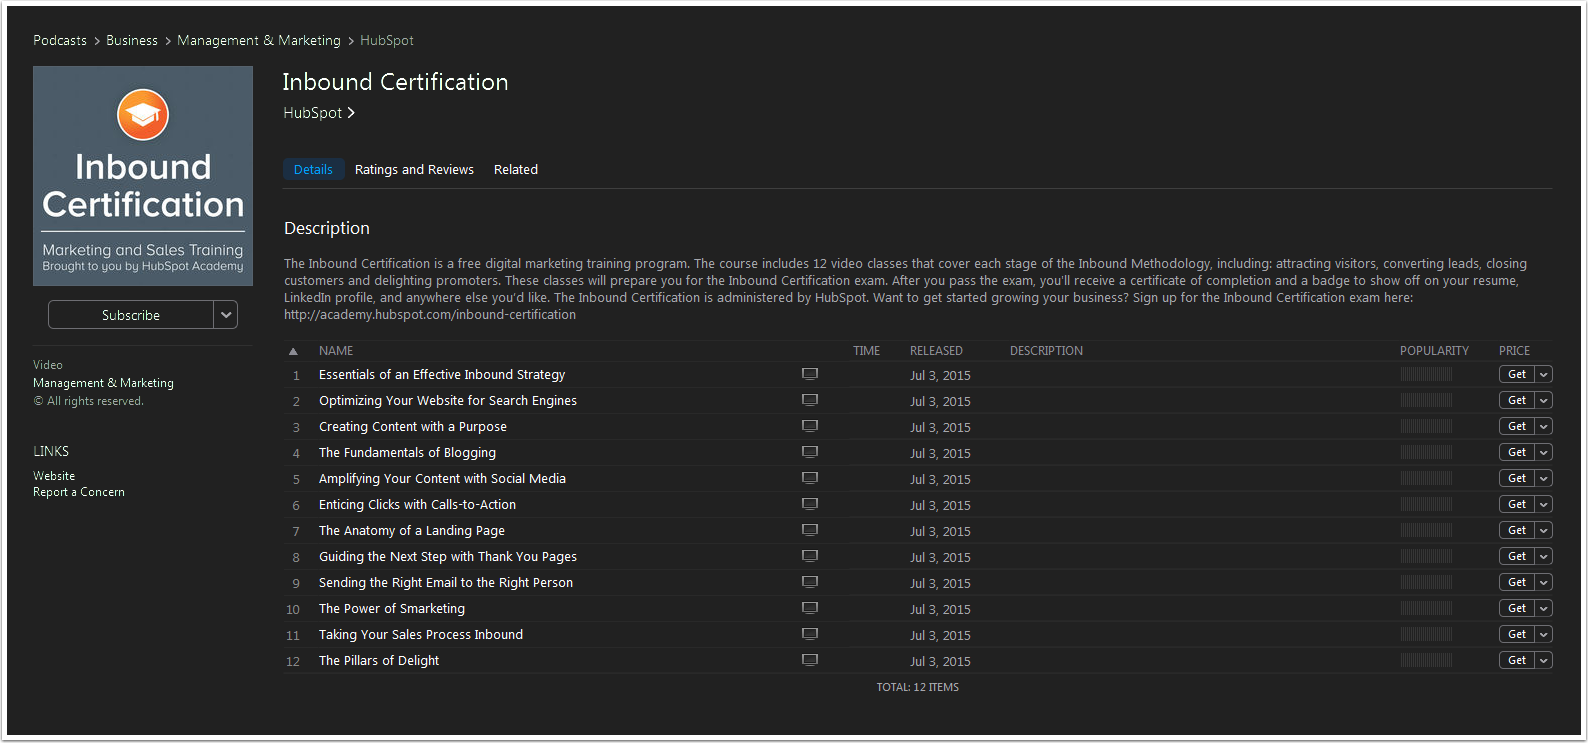The height and width of the screenshot is (743, 1588).
Task: Get the Amplifying Your Content with Social Media episode
Action: tap(1516, 478)
